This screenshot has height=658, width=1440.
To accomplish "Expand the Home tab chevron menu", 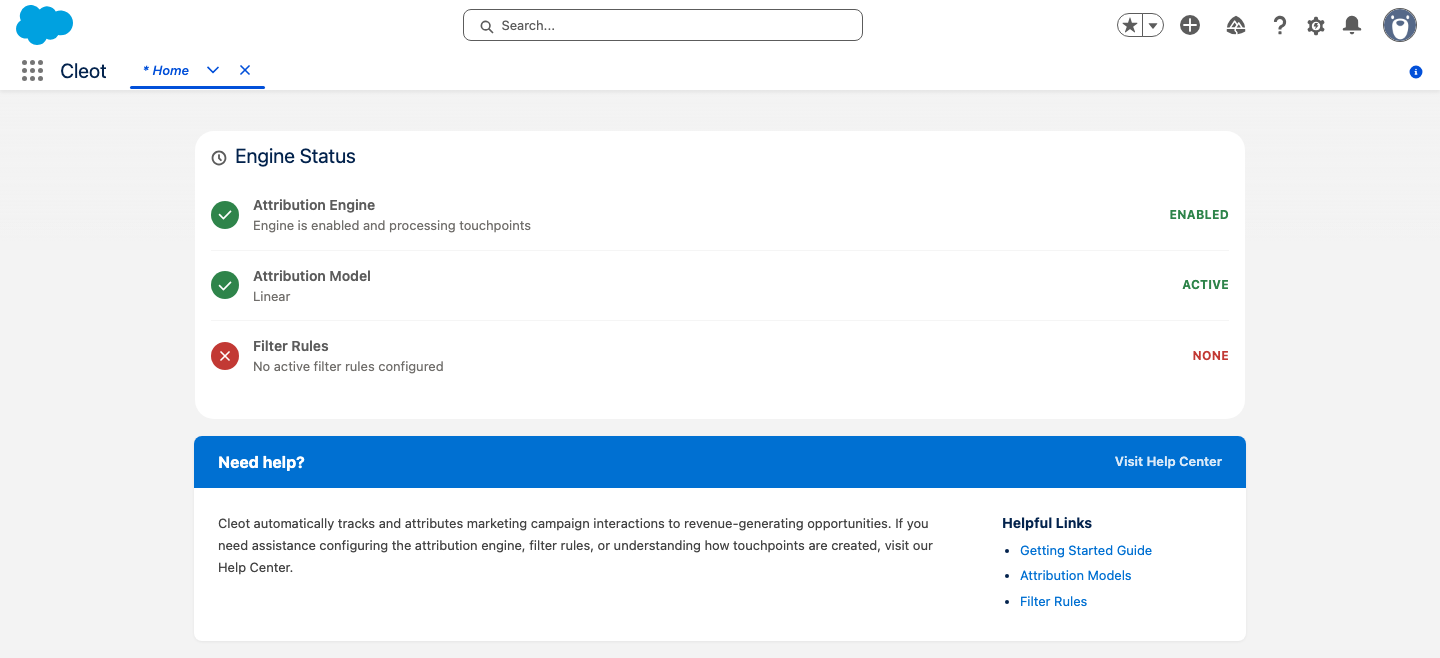I will point(213,70).
